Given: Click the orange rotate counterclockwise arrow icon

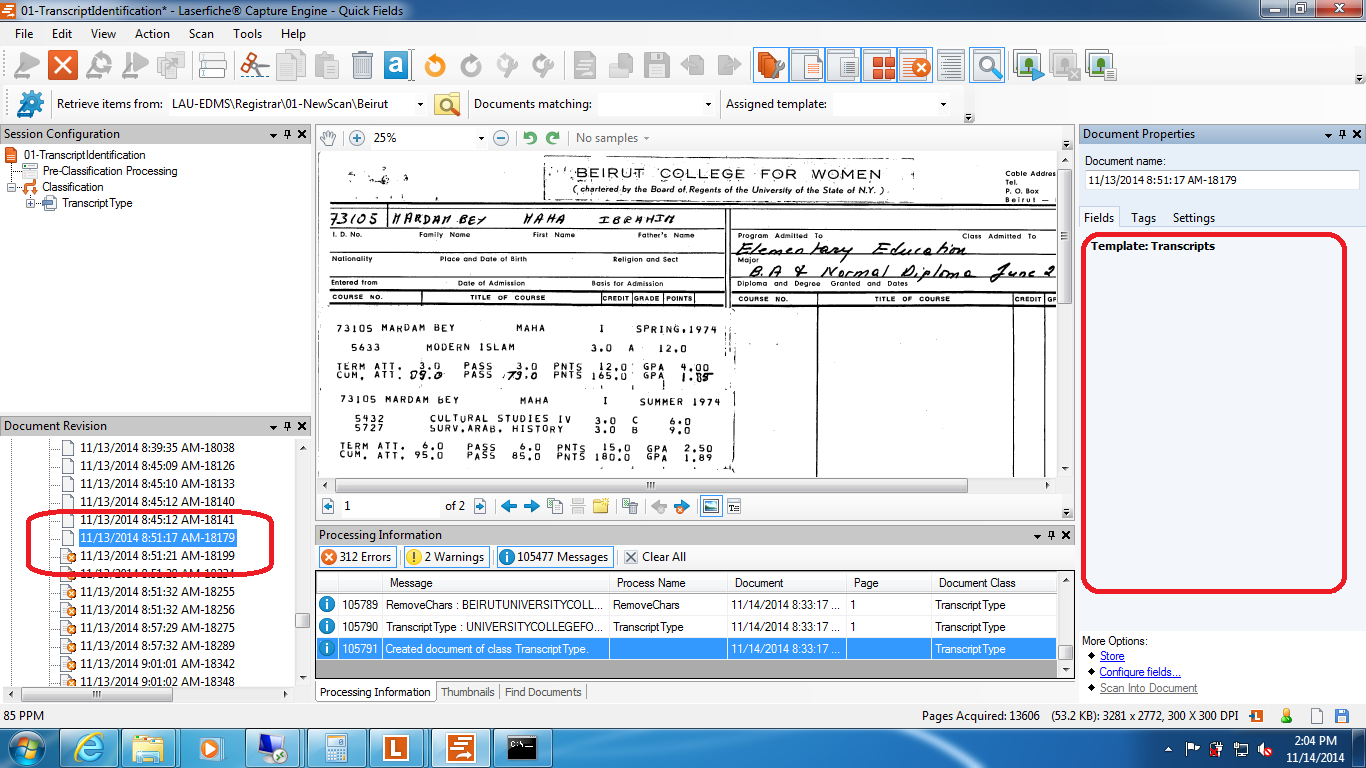Looking at the screenshot, I should tap(434, 66).
